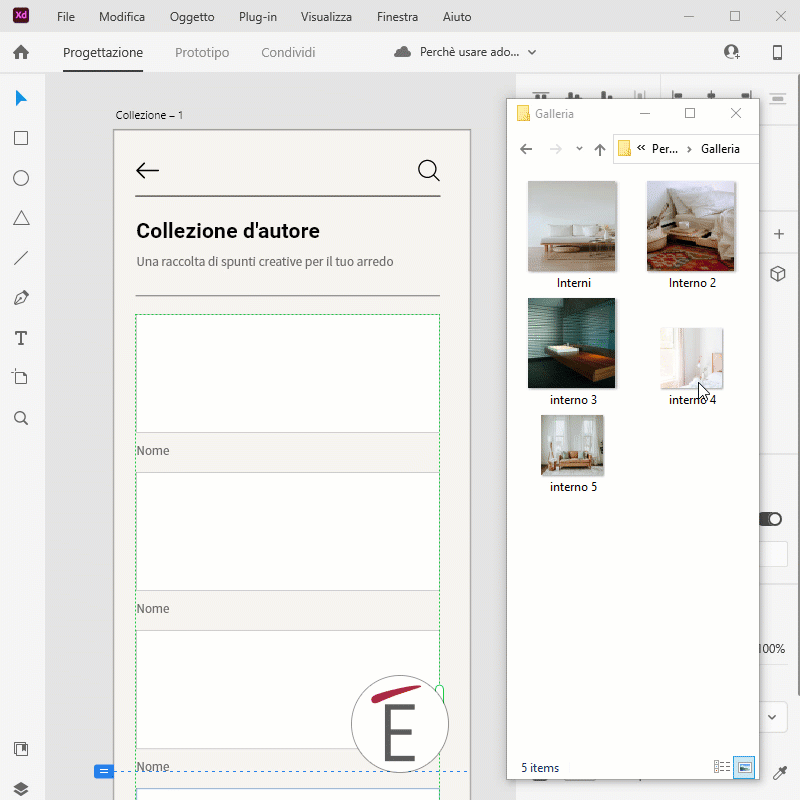This screenshot has height=800, width=800.
Task: Go back in the Galleria window
Action: [526, 149]
